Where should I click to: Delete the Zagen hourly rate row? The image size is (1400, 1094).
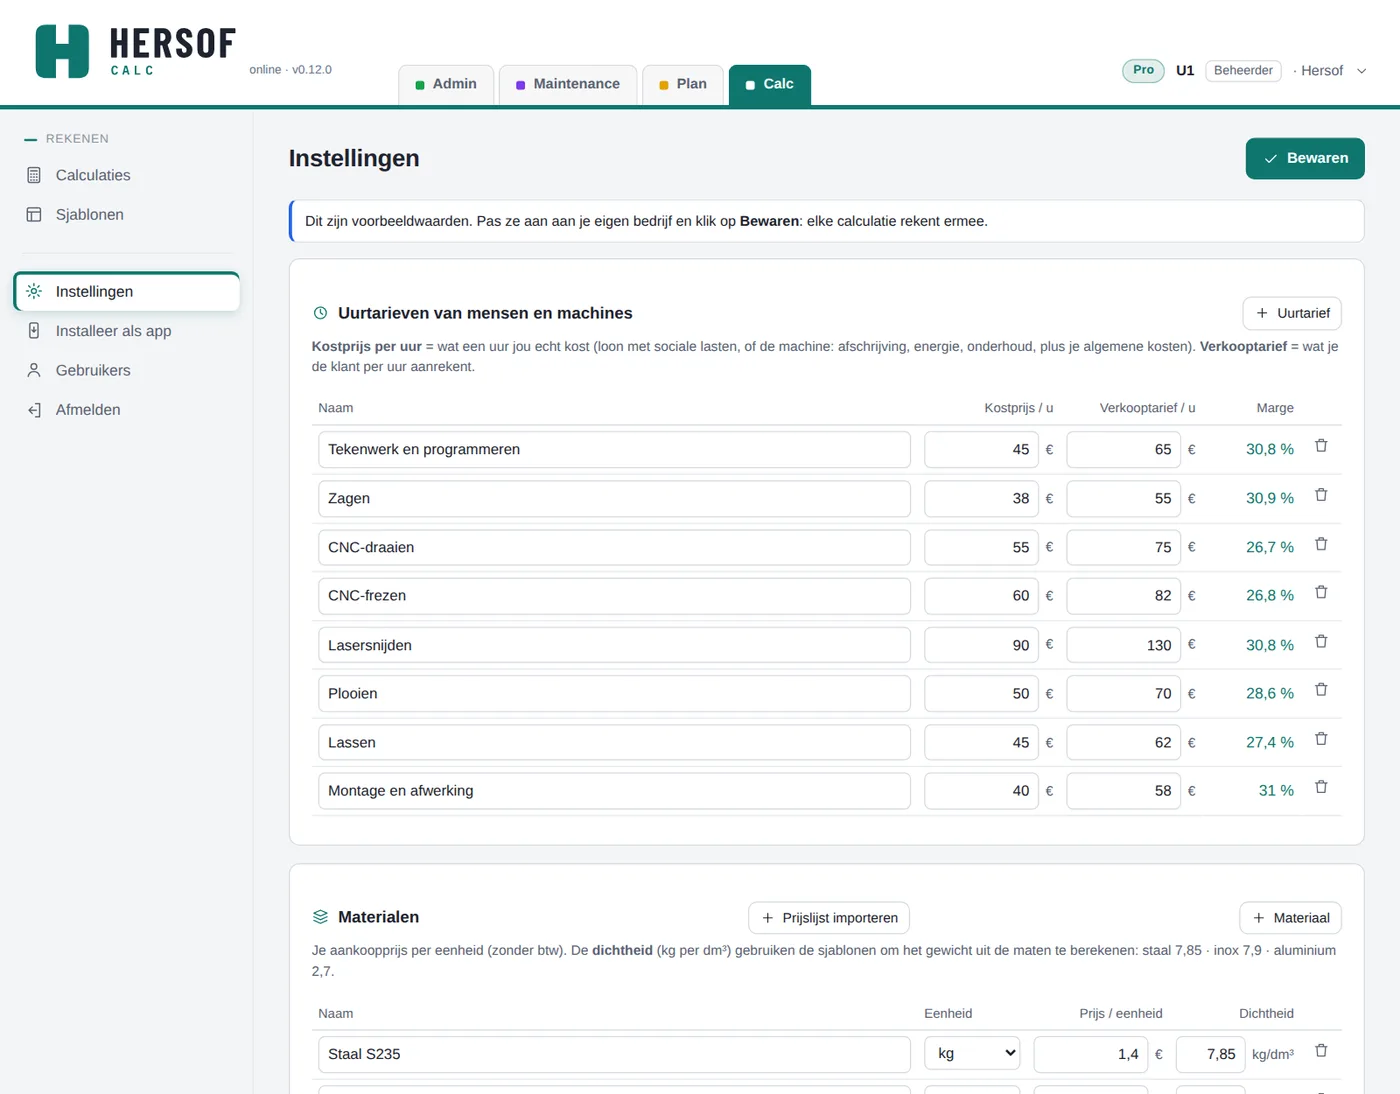tap(1321, 495)
